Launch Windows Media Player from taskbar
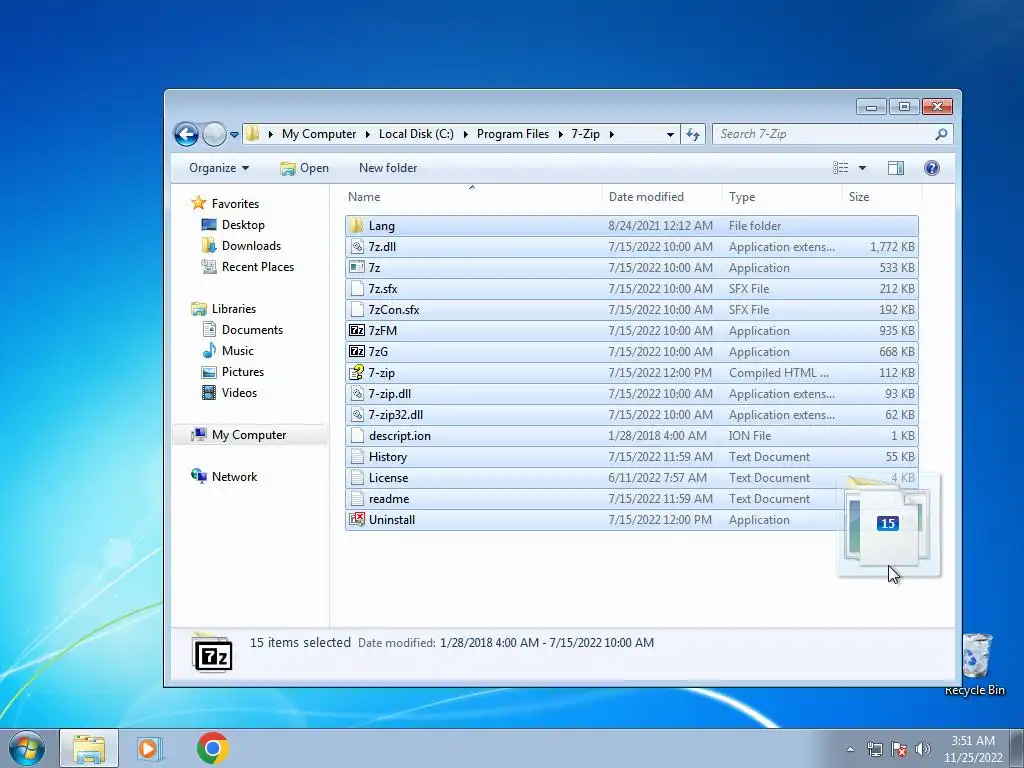Screen dimensions: 1024x768 point(150,748)
